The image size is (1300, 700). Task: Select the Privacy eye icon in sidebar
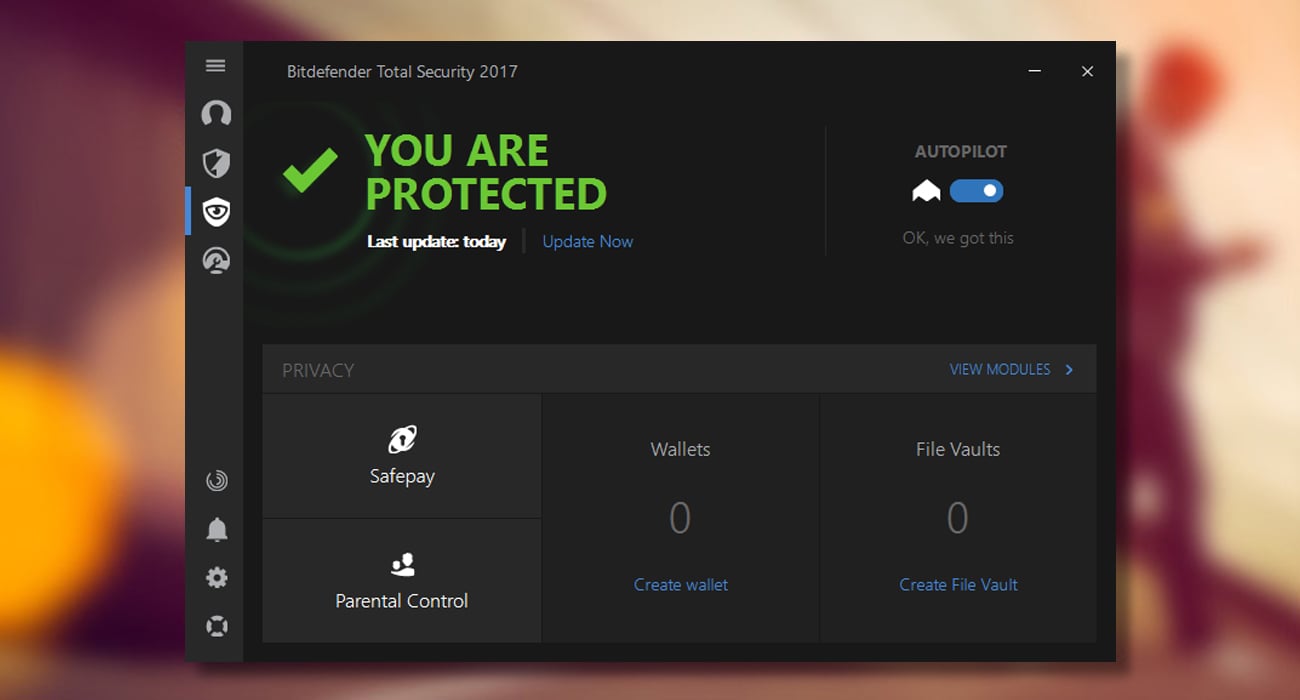(x=215, y=212)
